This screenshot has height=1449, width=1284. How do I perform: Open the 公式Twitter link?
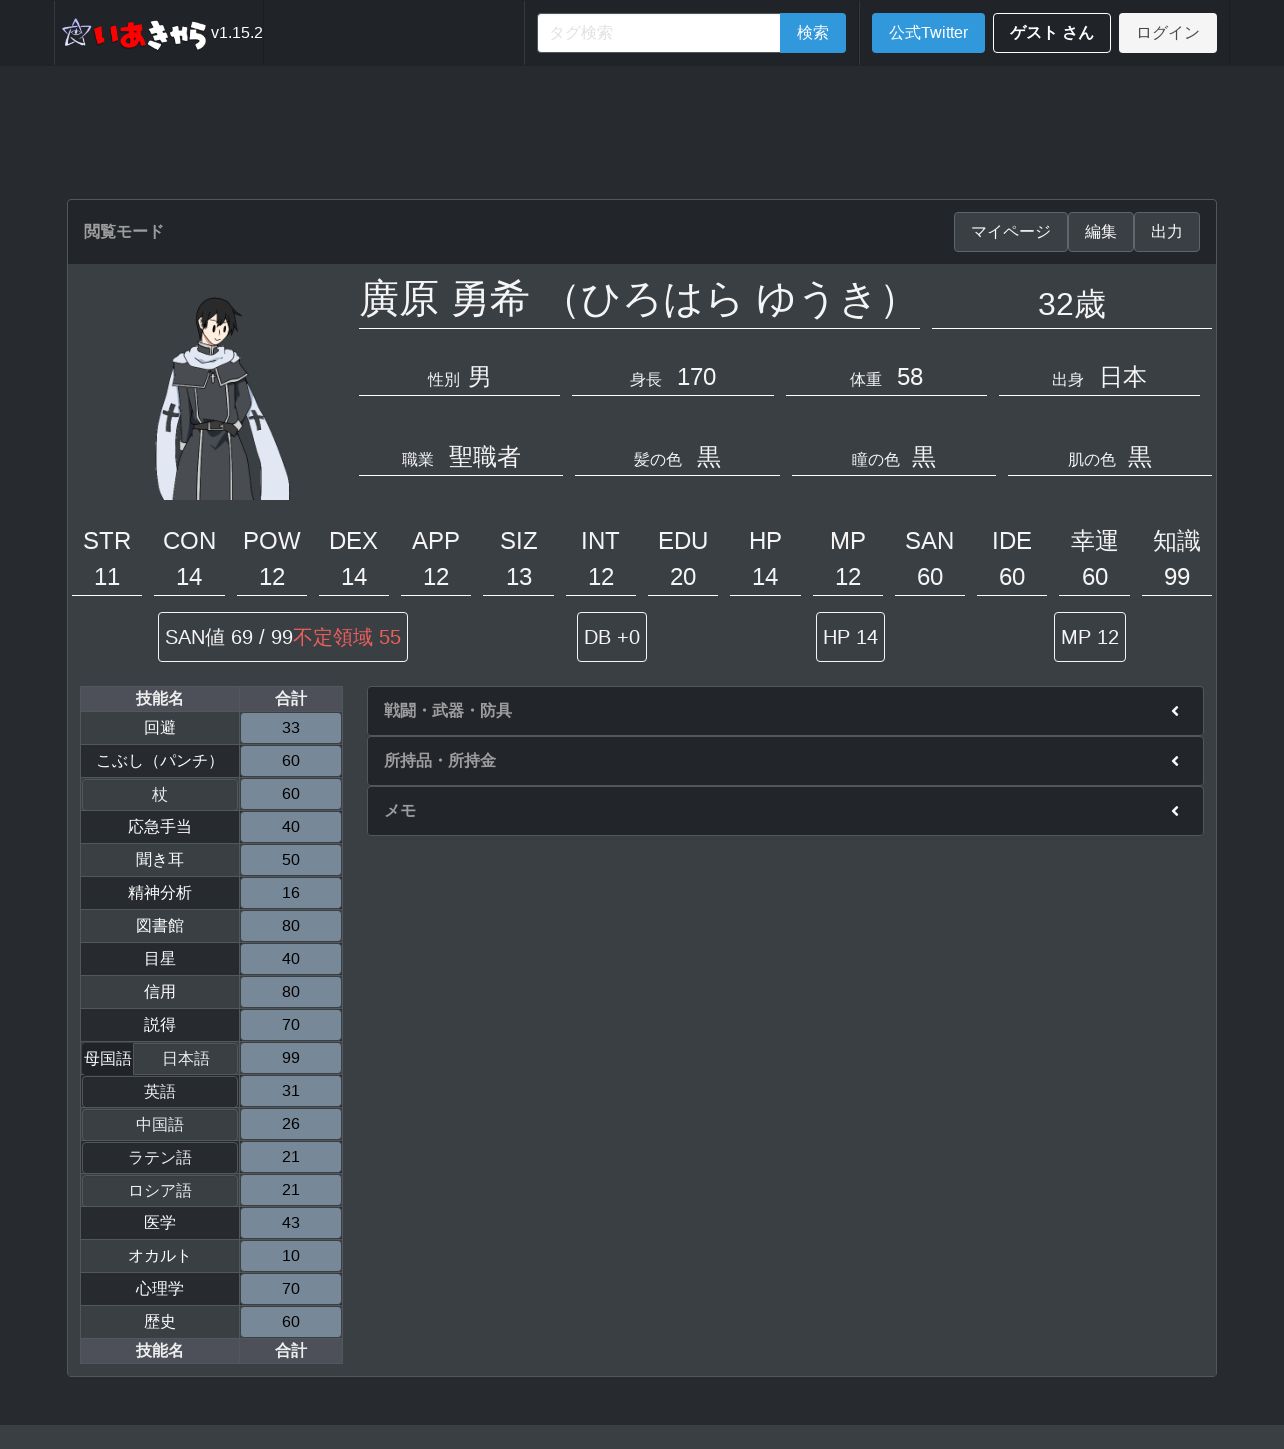coord(928,33)
